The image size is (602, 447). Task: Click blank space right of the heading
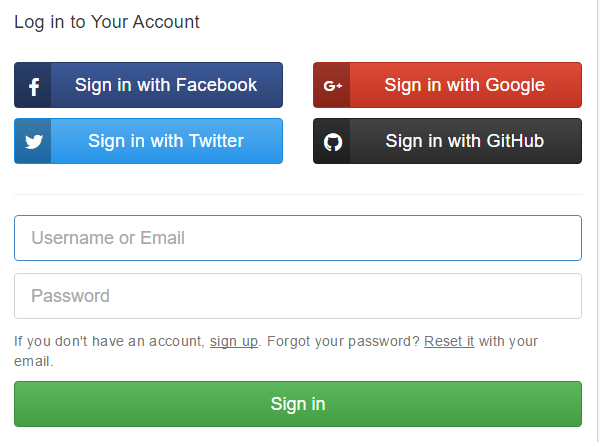[400, 22]
